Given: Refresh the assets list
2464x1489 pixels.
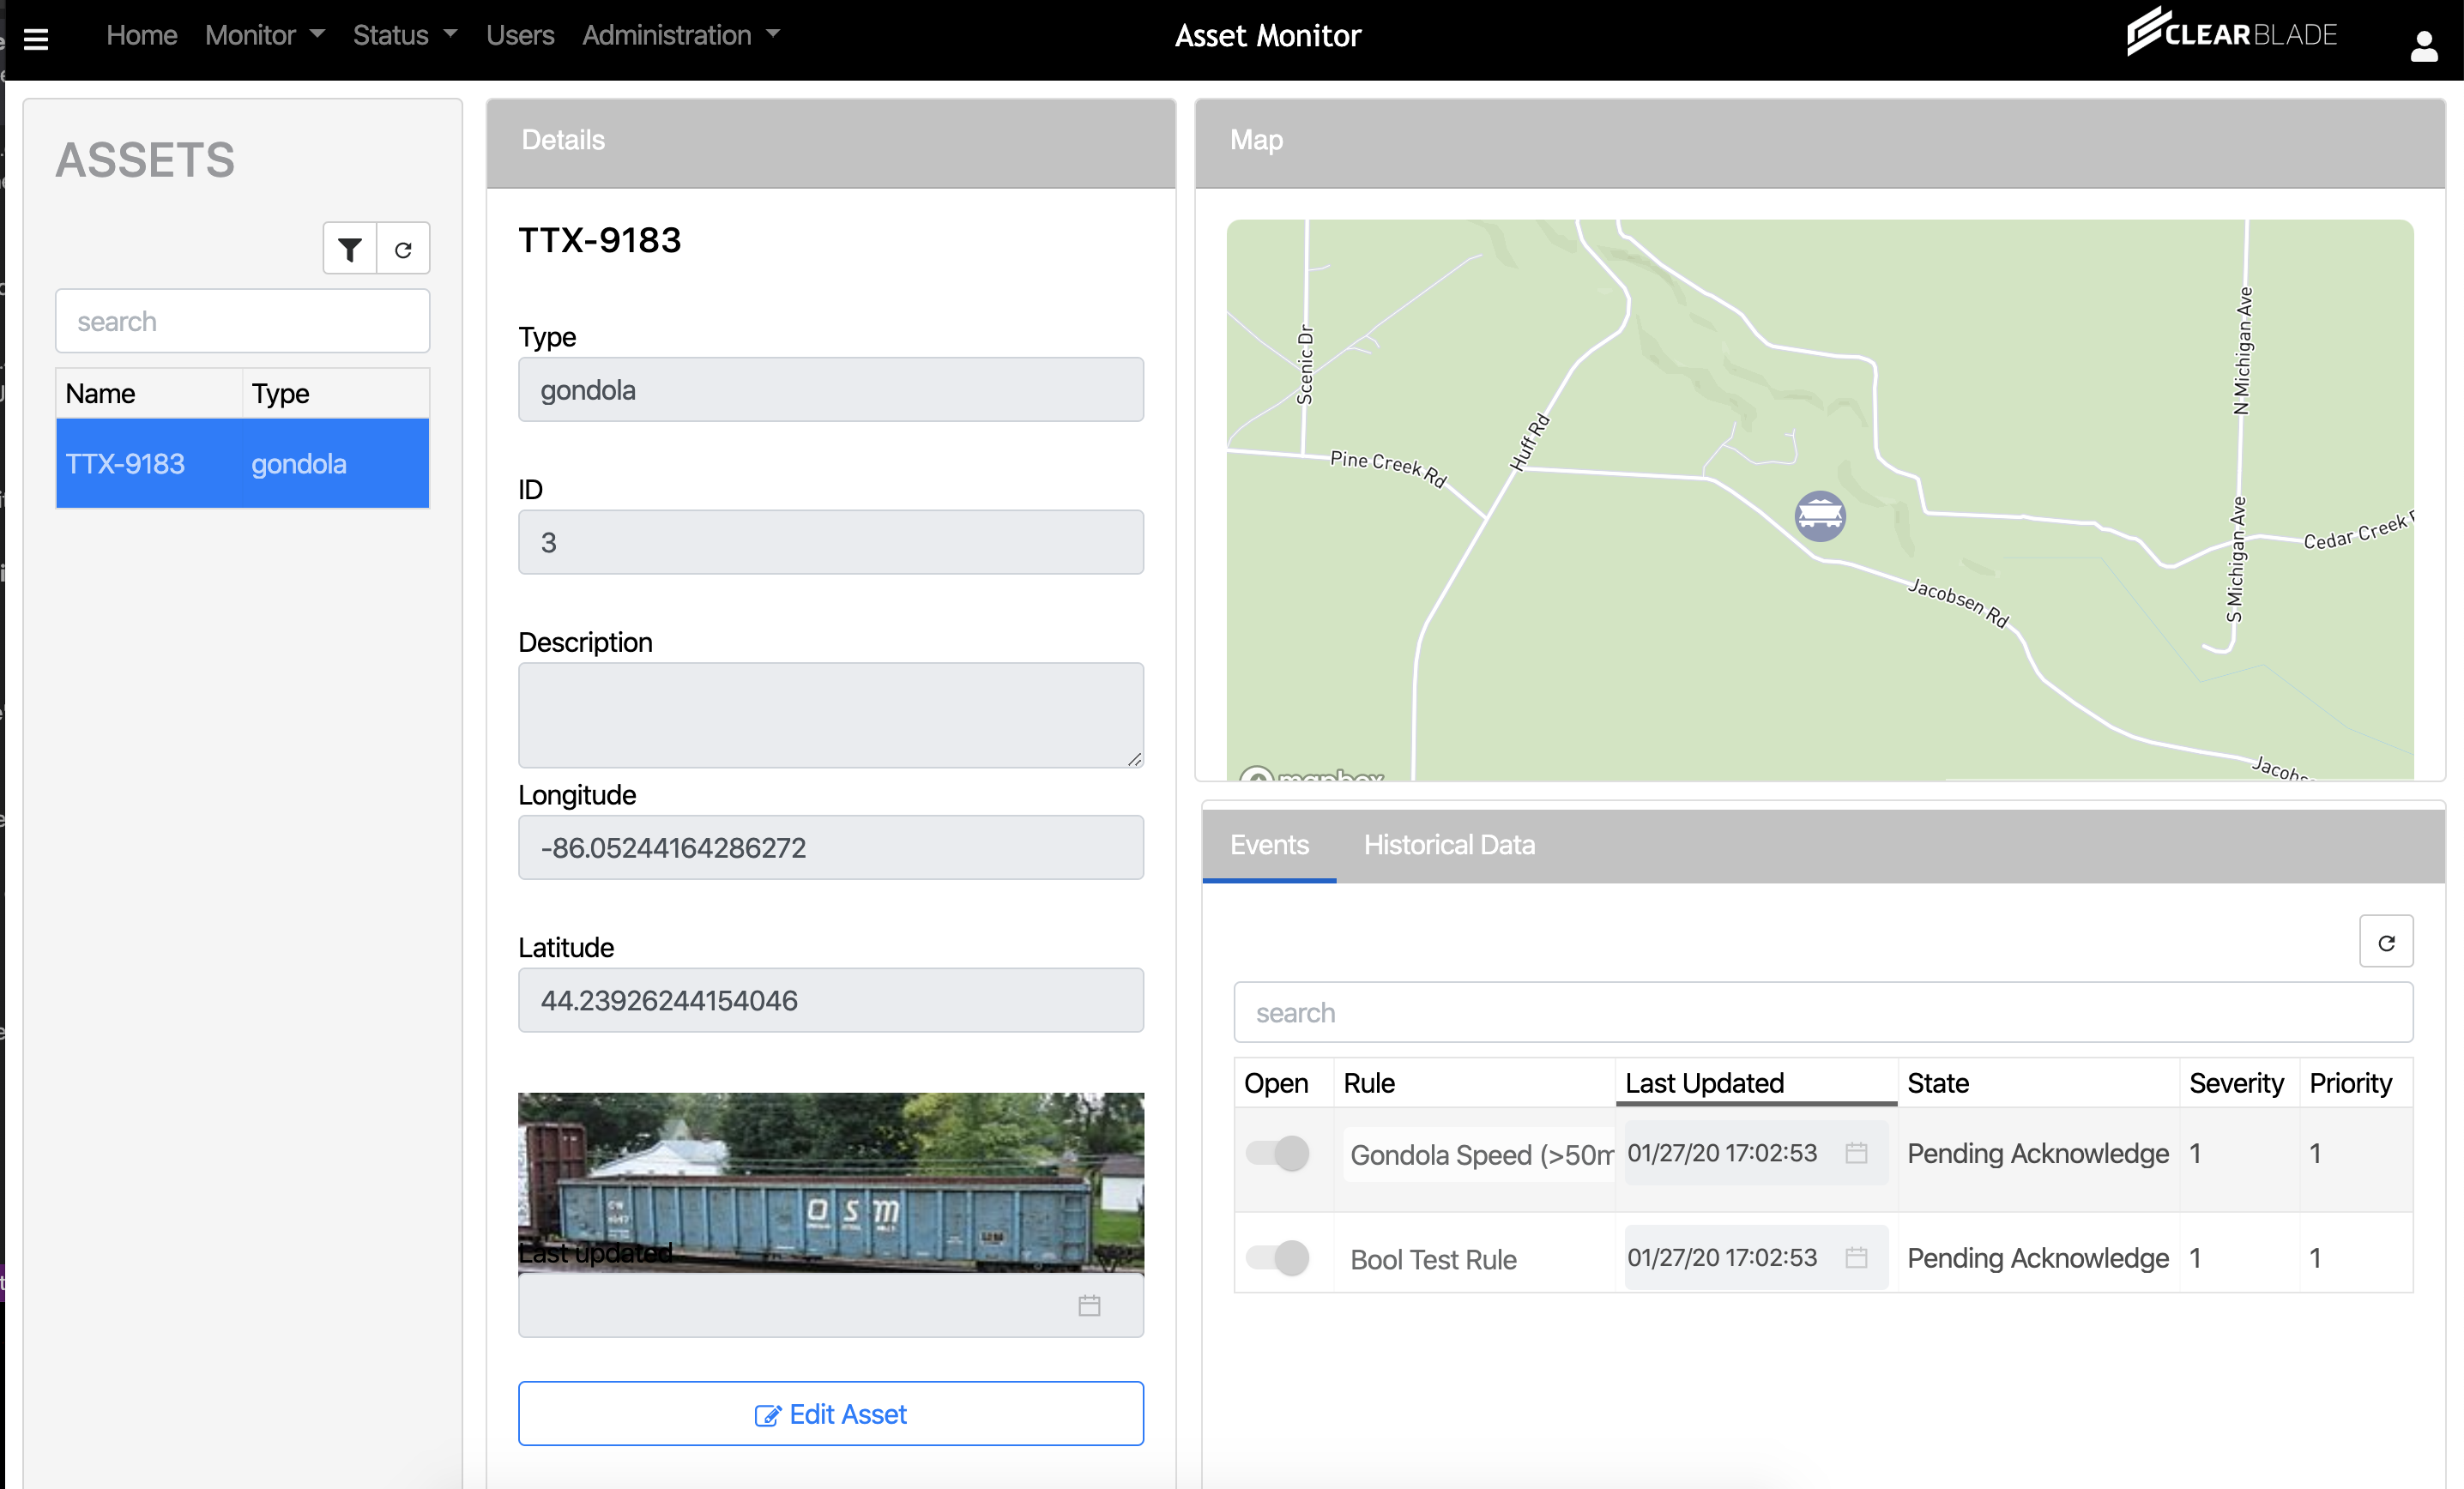Looking at the screenshot, I should click(x=403, y=249).
